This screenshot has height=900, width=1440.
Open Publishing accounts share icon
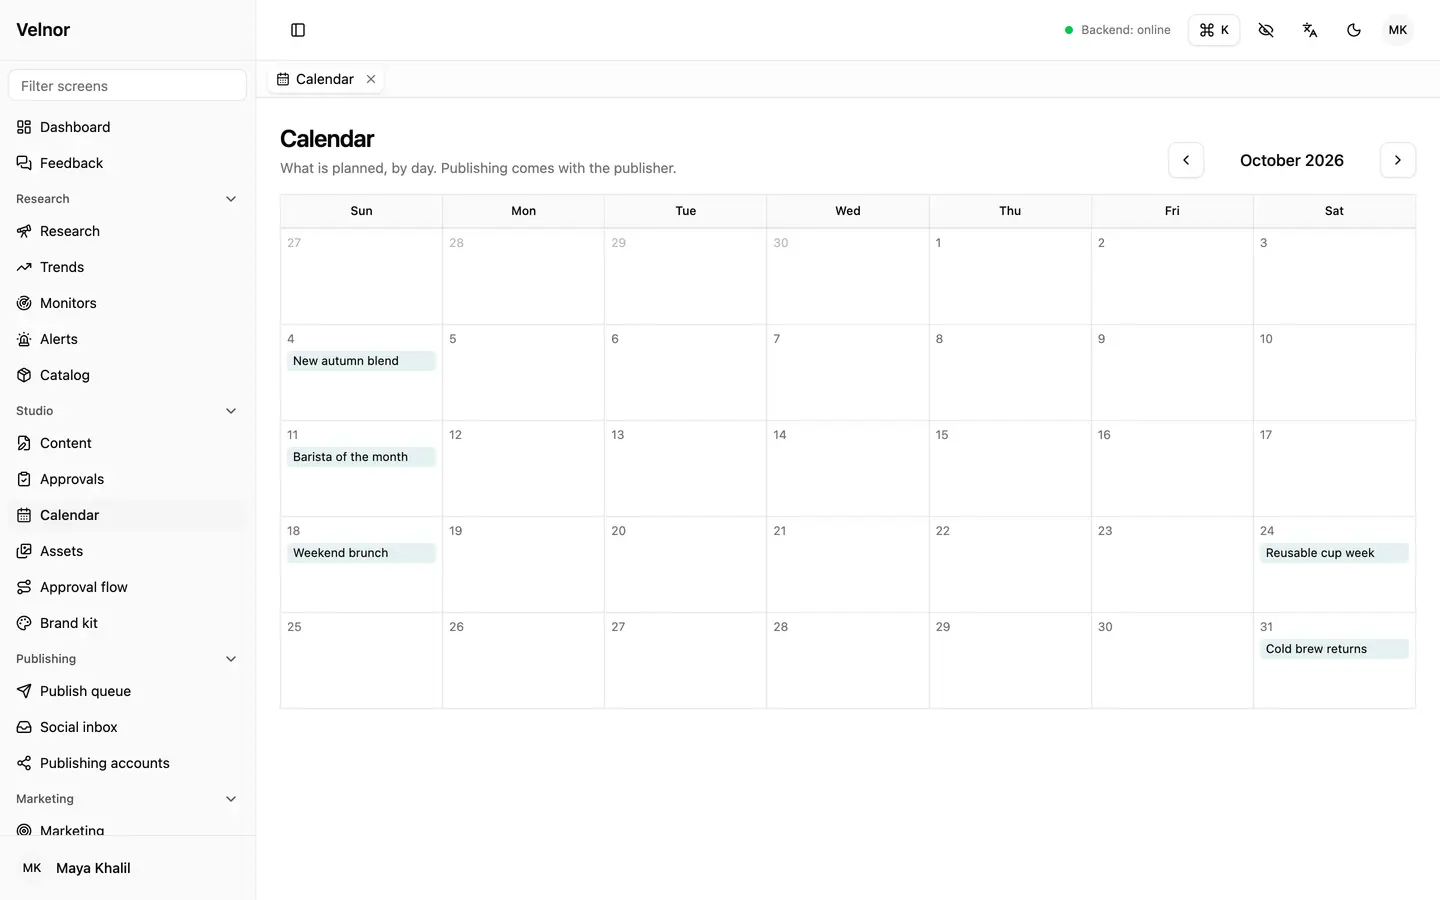point(24,763)
